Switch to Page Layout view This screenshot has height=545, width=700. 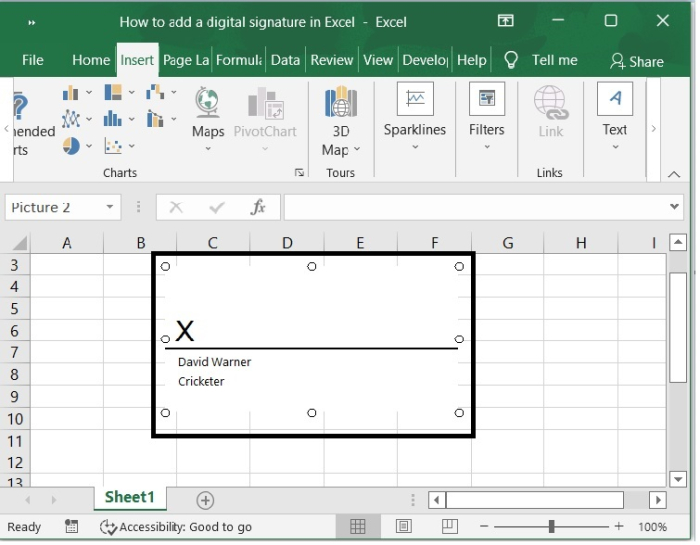pos(404,527)
